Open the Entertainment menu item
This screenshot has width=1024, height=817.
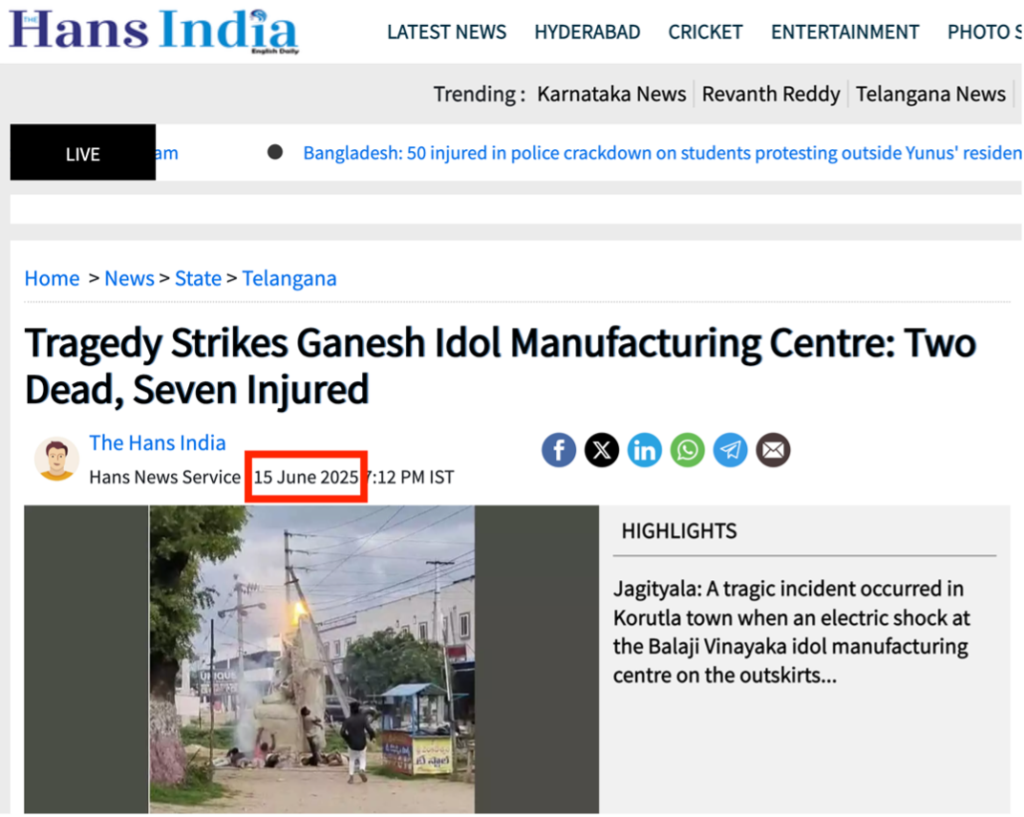(x=845, y=32)
